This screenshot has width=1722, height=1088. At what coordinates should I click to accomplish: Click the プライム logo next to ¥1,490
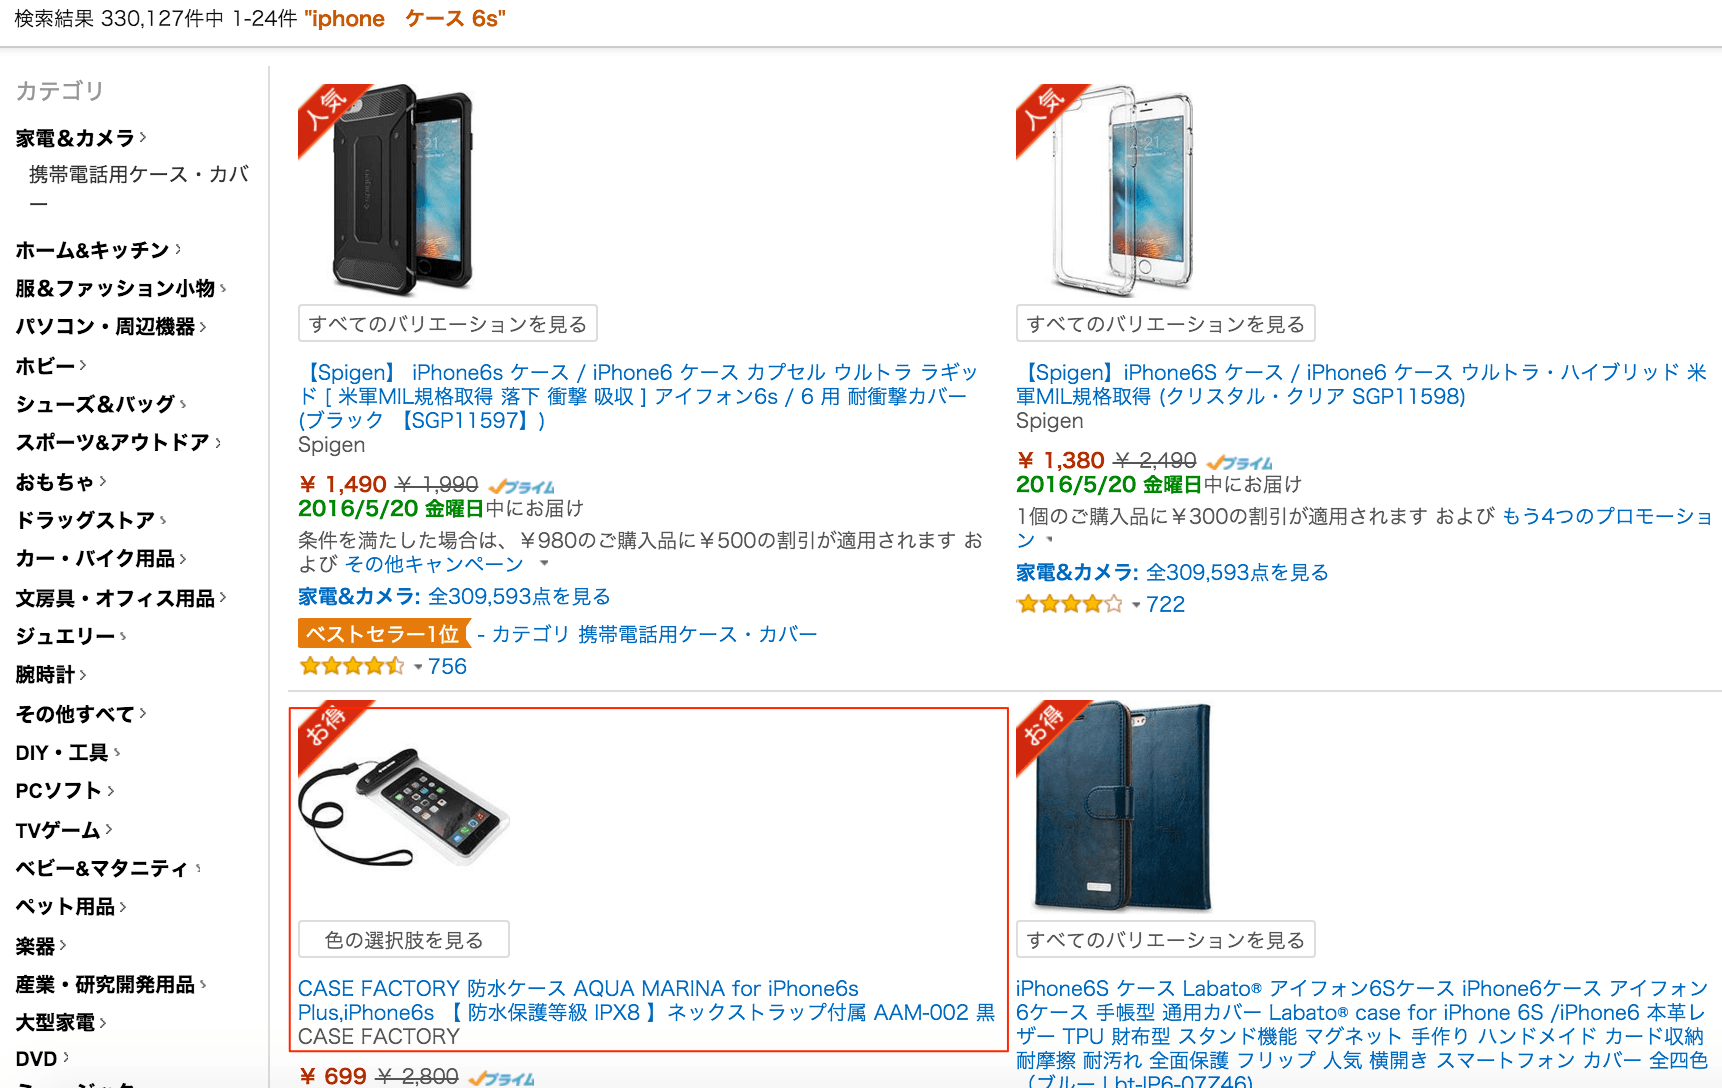click(522, 486)
